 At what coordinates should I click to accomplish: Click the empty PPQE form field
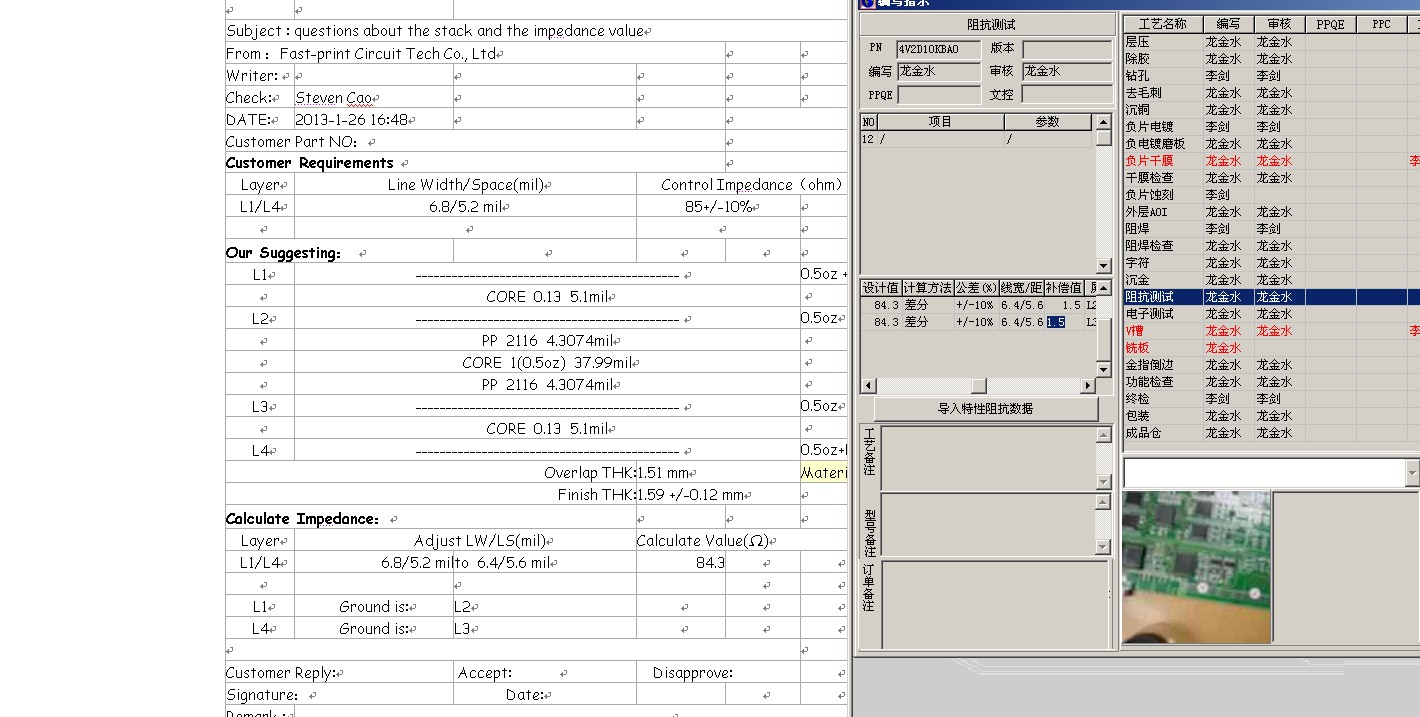[x=938, y=95]
